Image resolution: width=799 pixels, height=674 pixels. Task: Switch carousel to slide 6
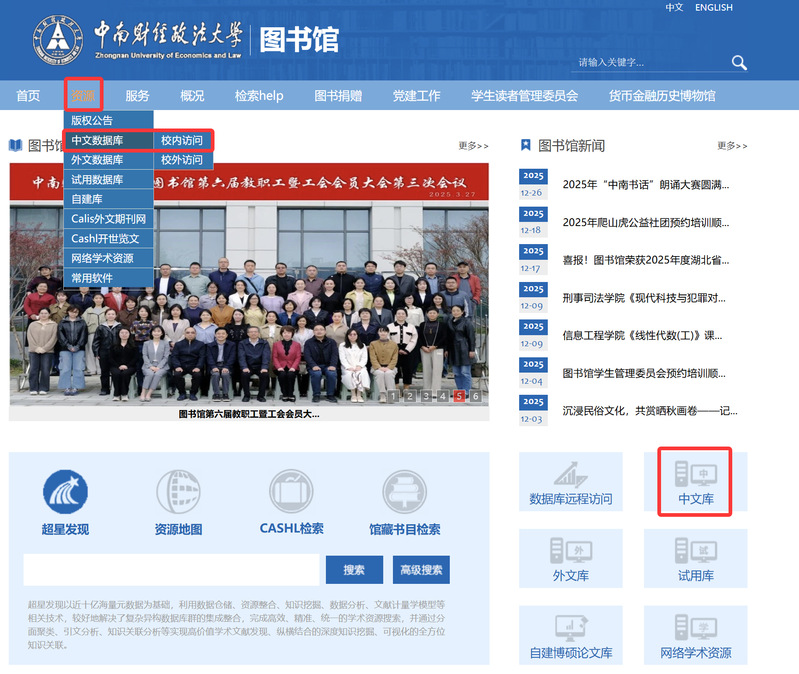[x=476, y=396]
